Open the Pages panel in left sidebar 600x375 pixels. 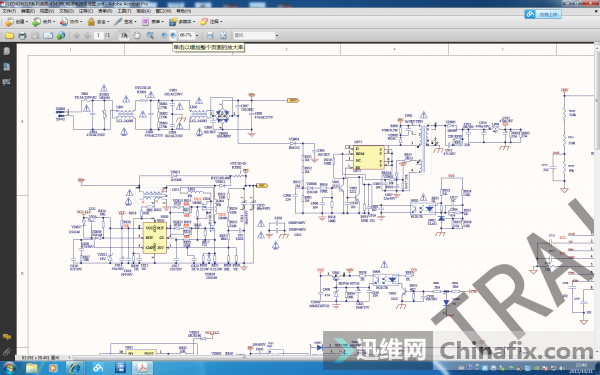pyautogui.click(x=7, y=51)
